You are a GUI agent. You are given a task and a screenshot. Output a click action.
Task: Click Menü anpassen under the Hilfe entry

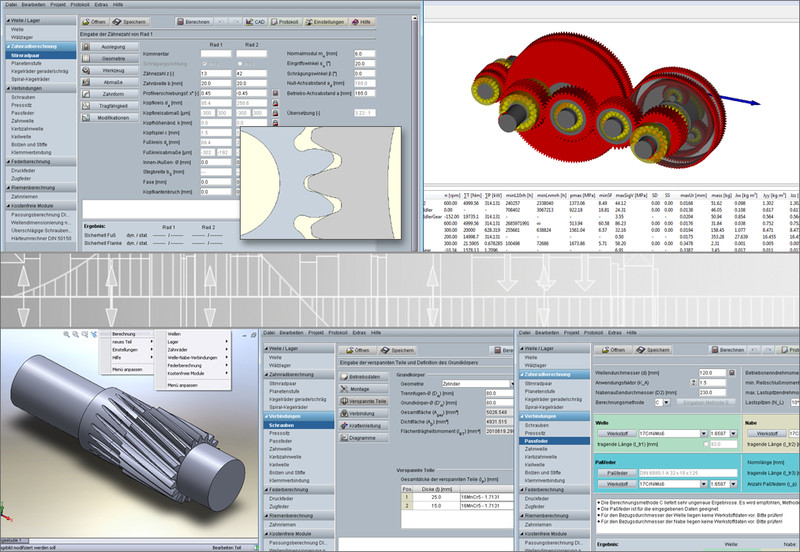pyautogui.click(x=125, y=369)
